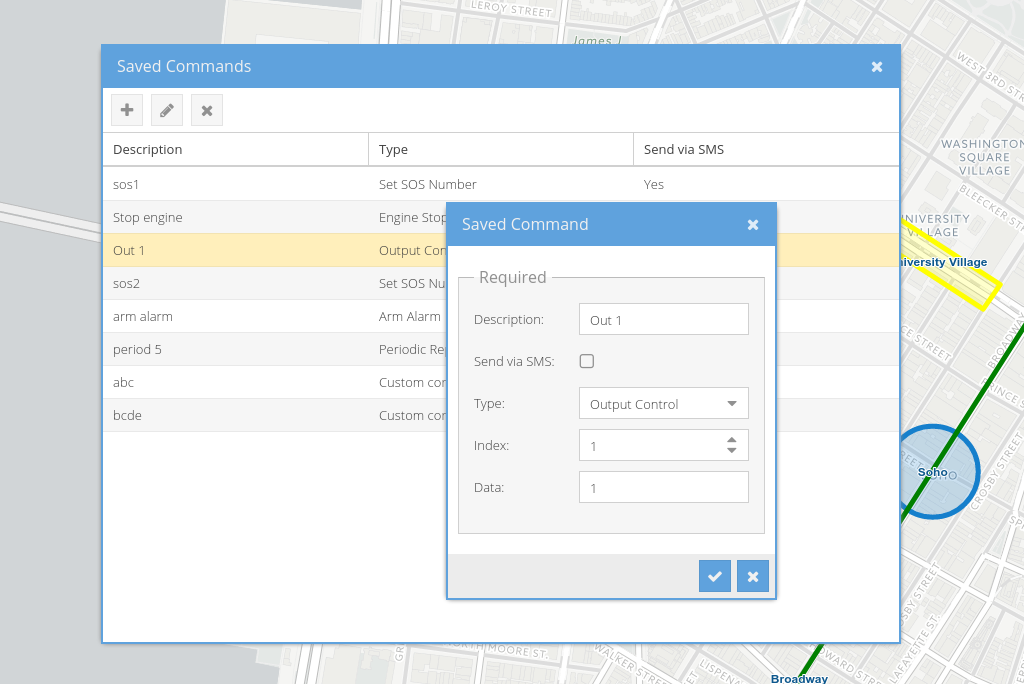Decrease the Index value with down arrow
This screenshot has height=684, width=1024.
coord(732,451)
